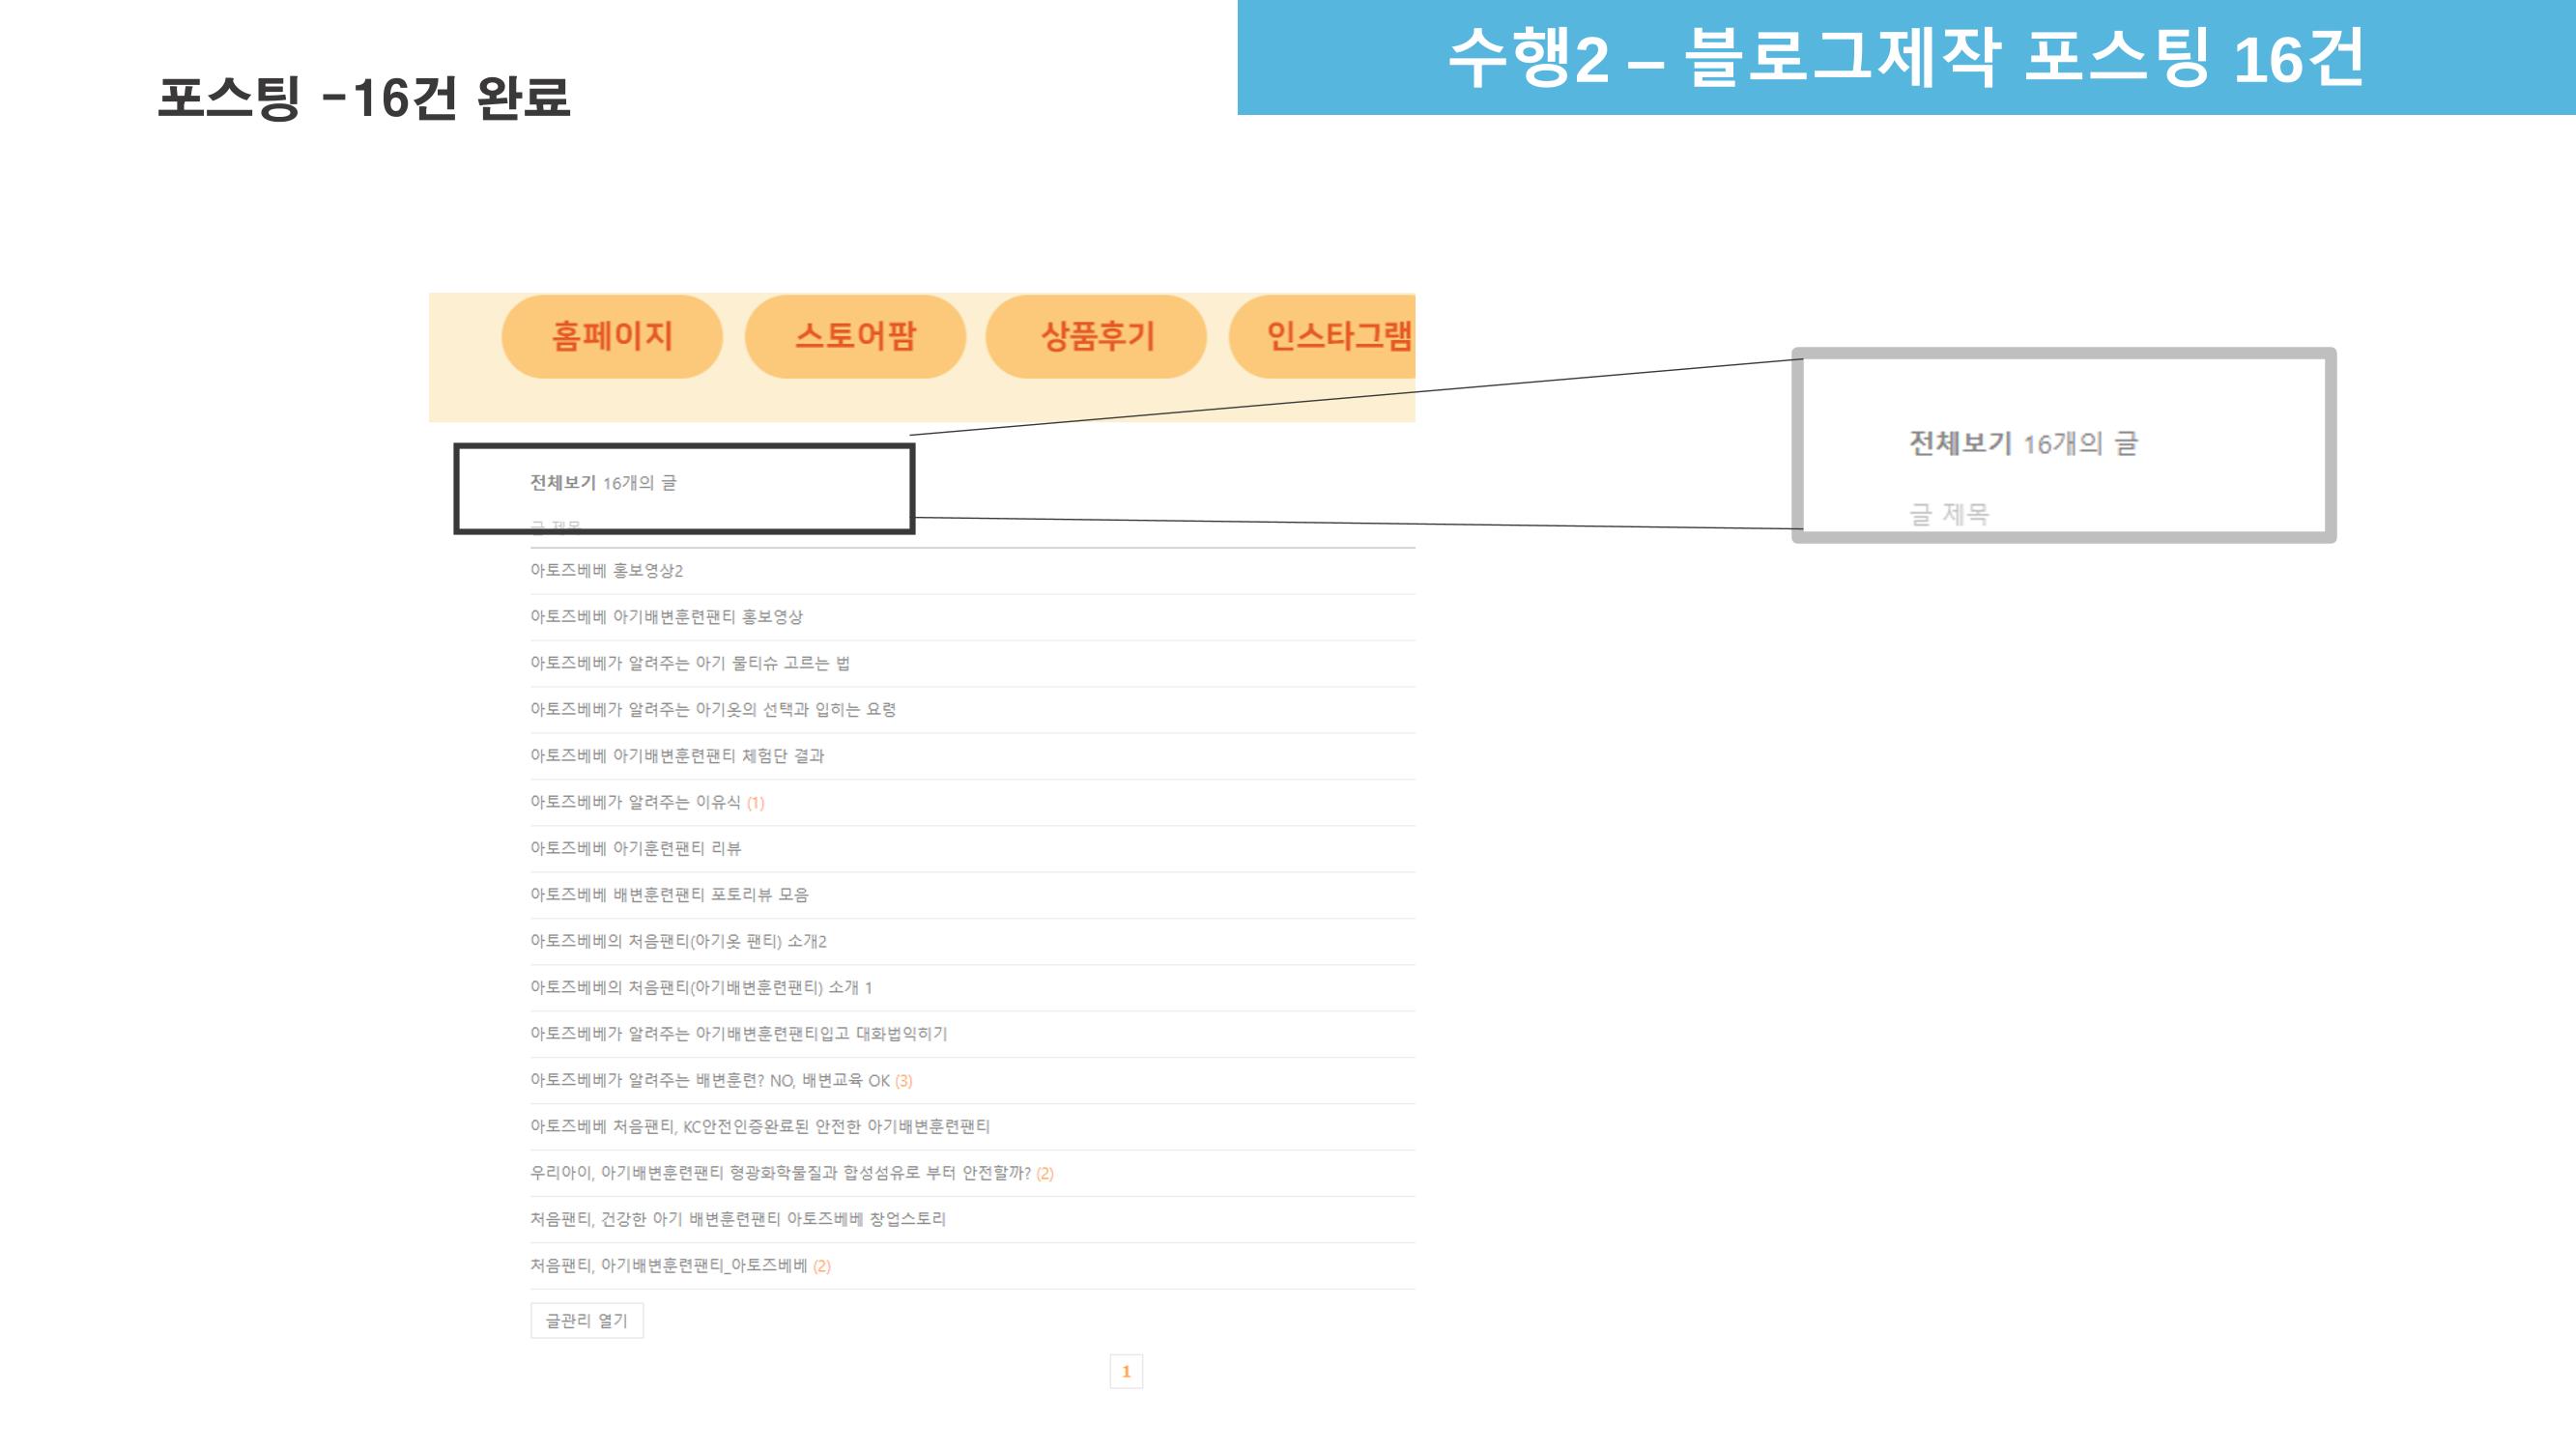Open post 처음팬티(아기옷 팬티) 소개2
The image size is (2576, 1449).
tap(678, 941)
